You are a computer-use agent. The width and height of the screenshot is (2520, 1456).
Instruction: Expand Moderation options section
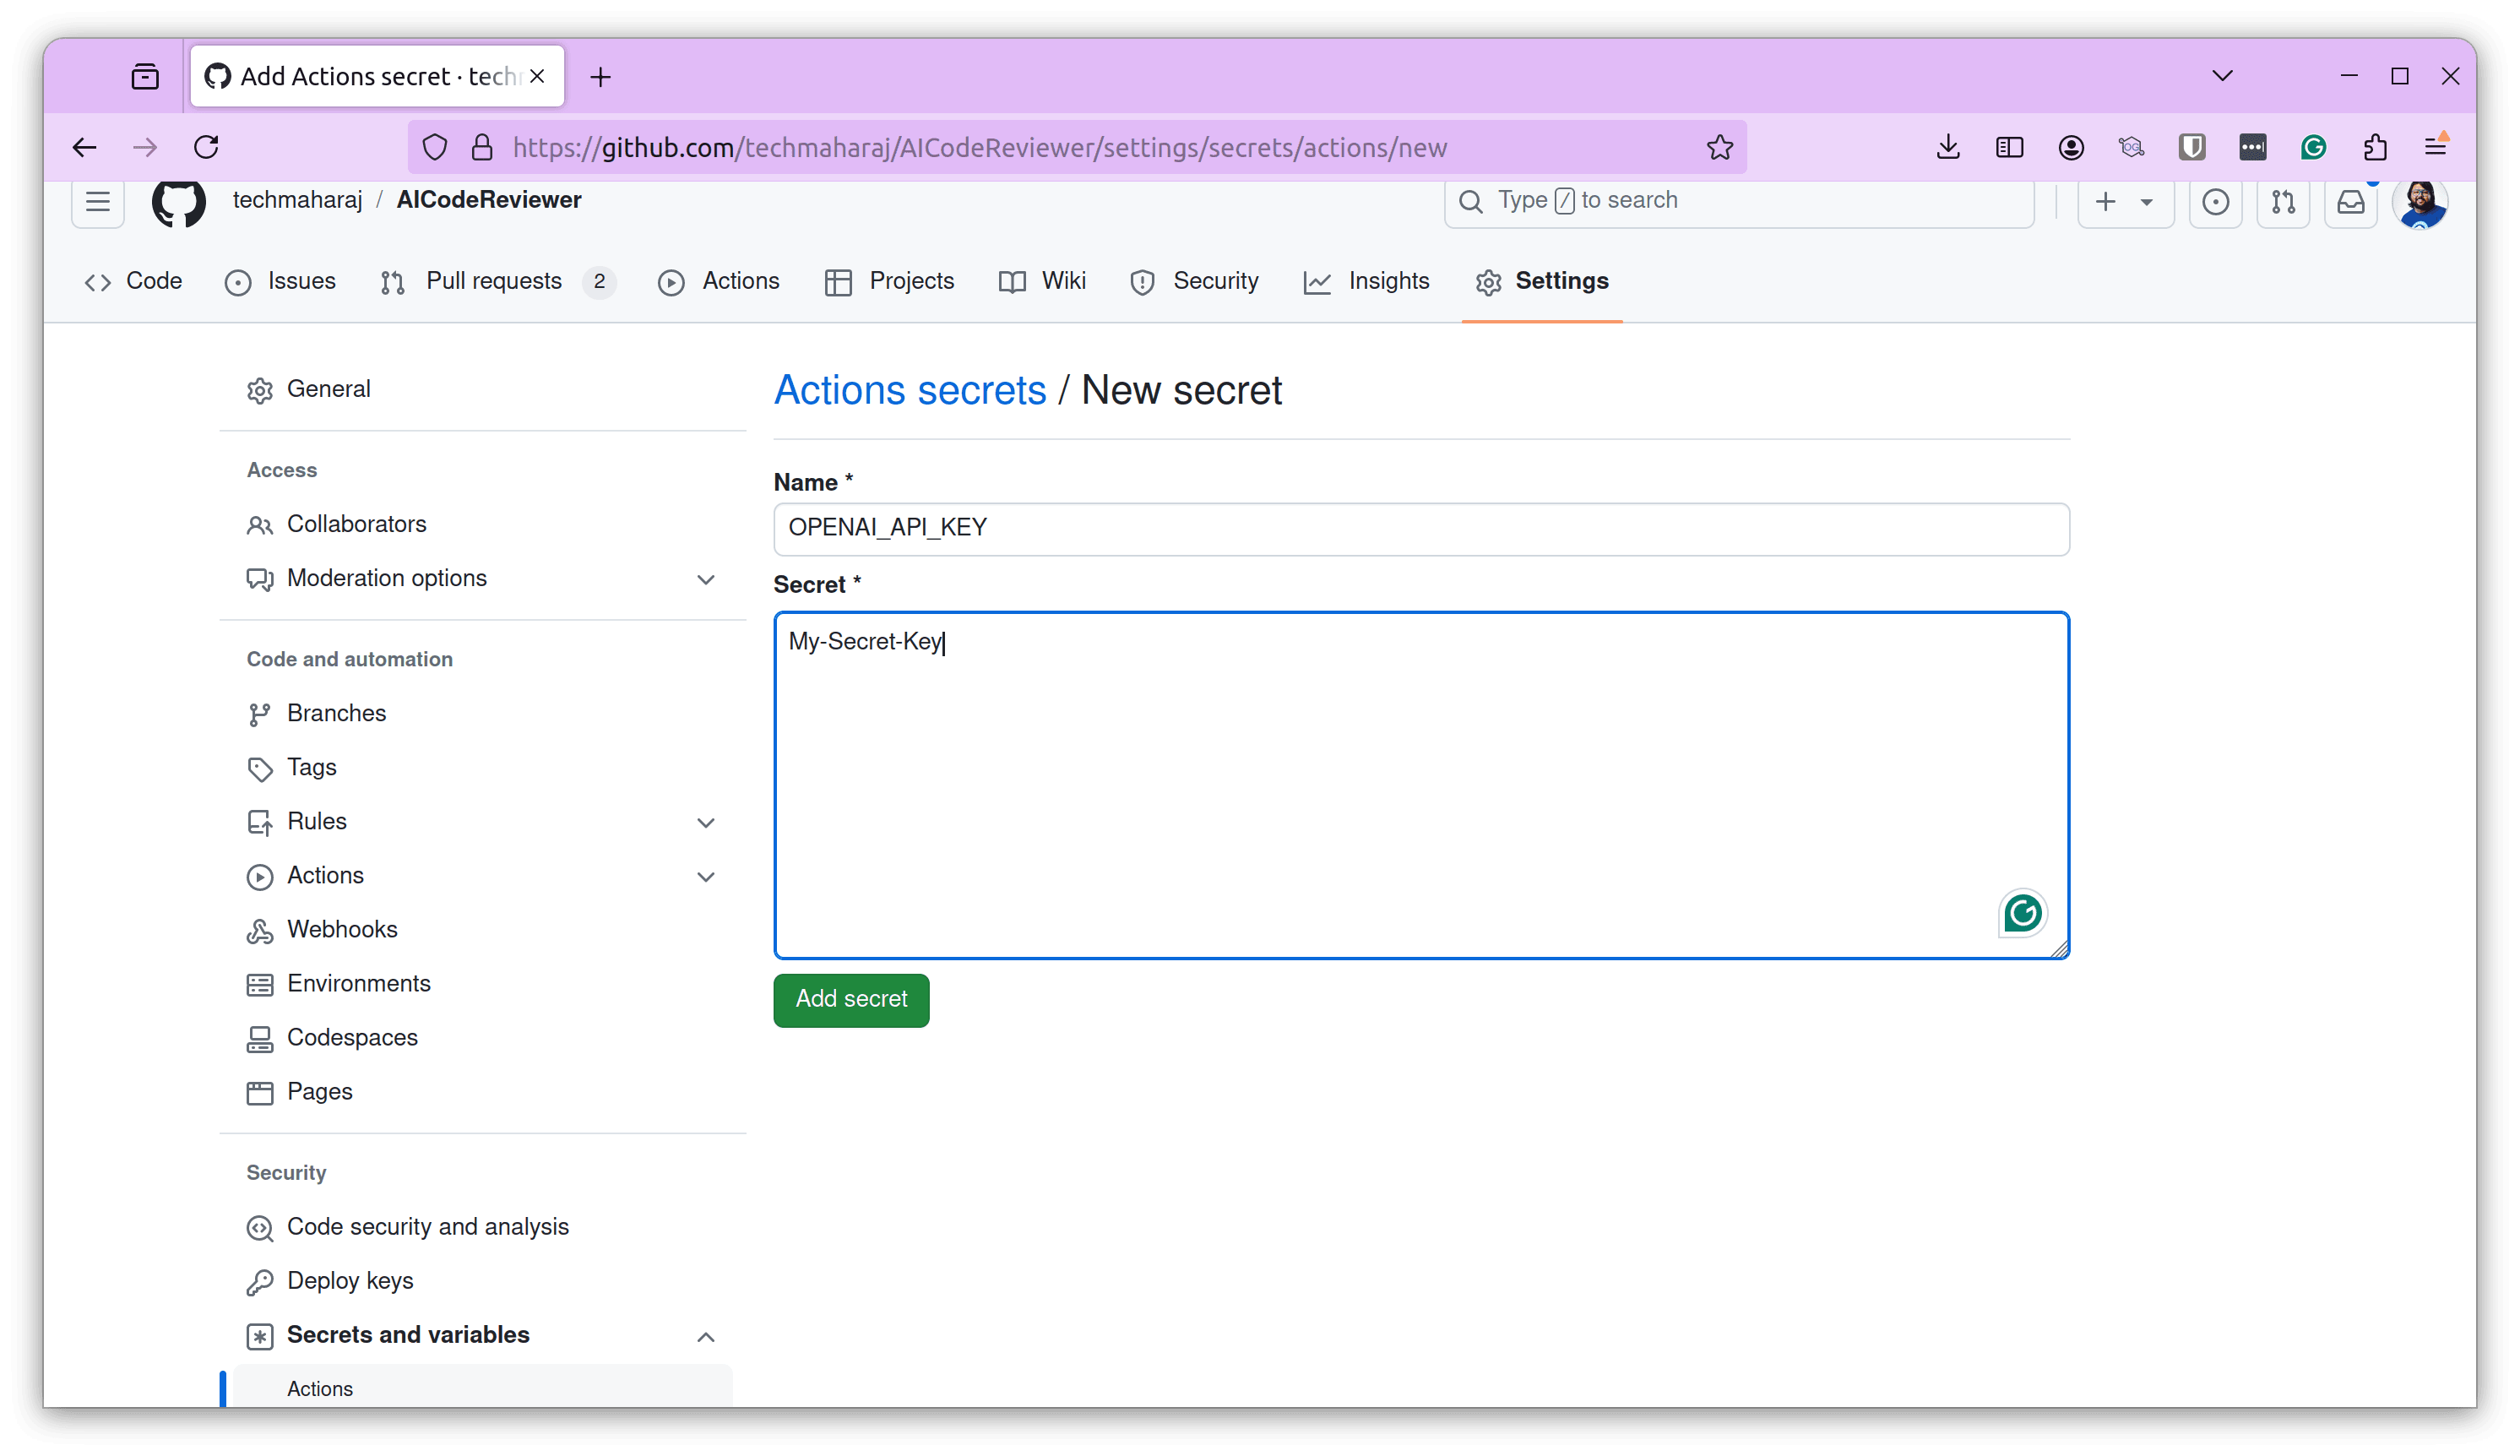tap(705, 579)
